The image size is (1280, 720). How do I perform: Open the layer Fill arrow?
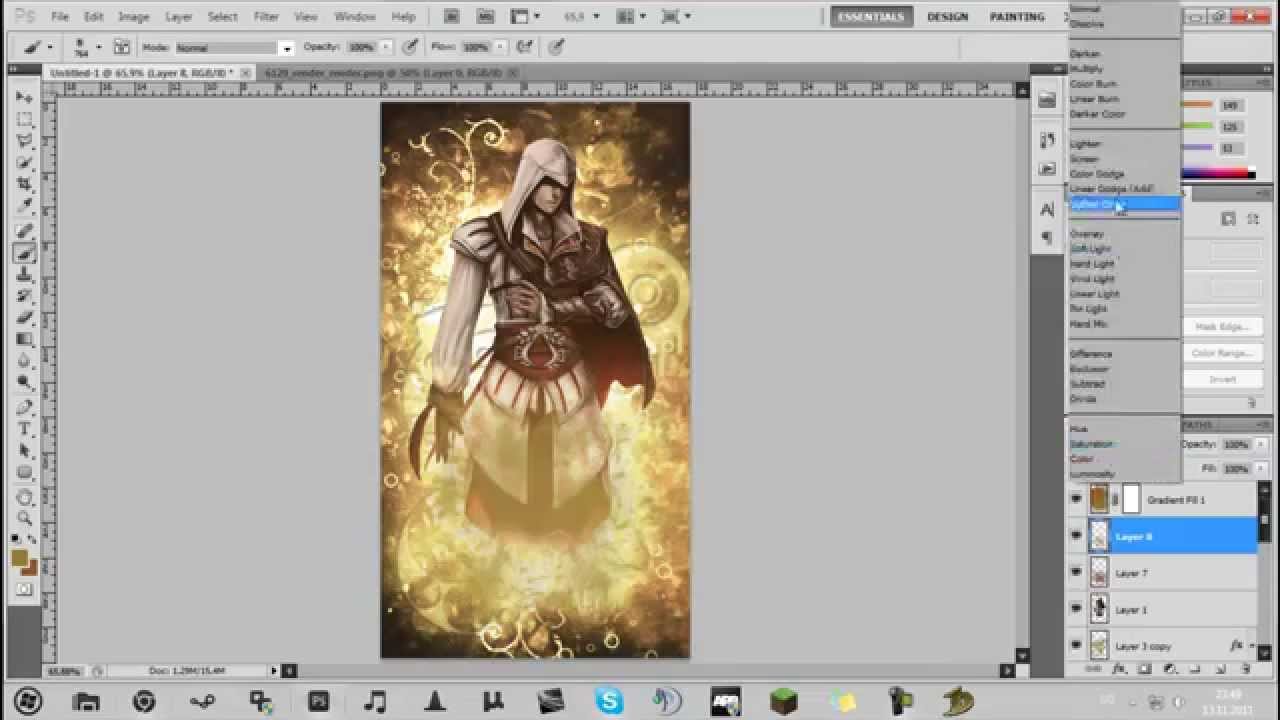(x=1262, y=468)
